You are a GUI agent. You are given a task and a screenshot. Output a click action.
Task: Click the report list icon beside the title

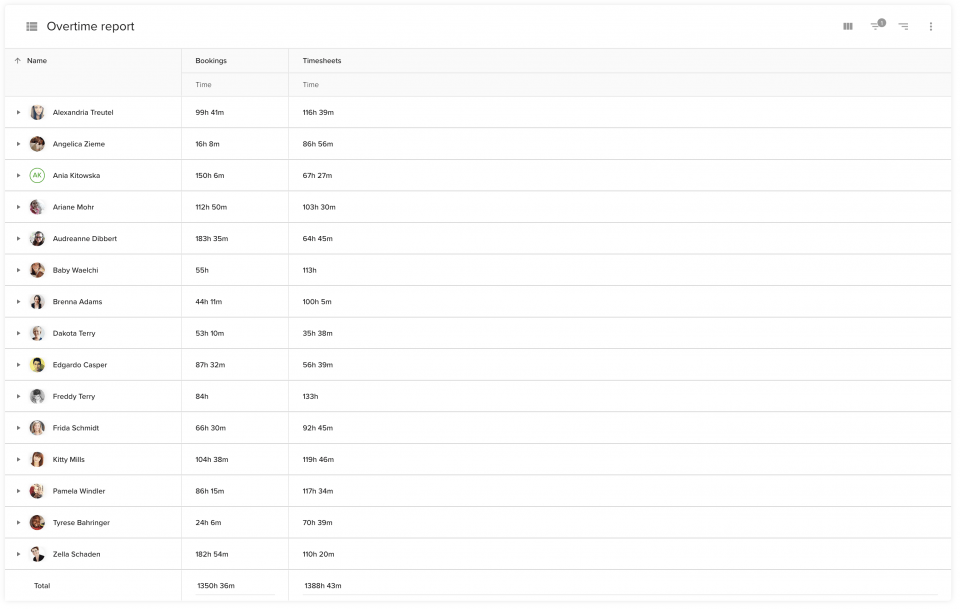point(32,26)
